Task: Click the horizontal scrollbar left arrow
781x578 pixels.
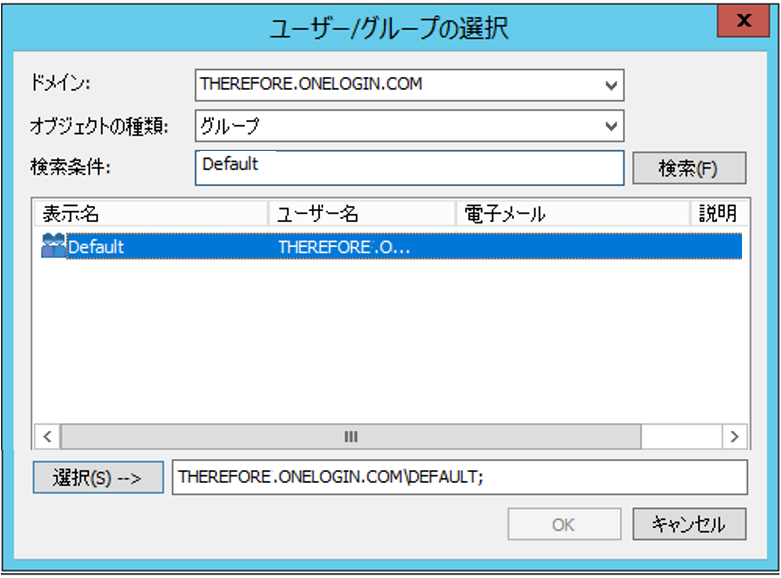Action: click(47, 437)
